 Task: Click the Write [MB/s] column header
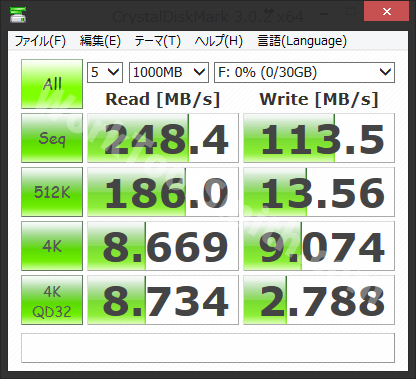pos(319,99)
